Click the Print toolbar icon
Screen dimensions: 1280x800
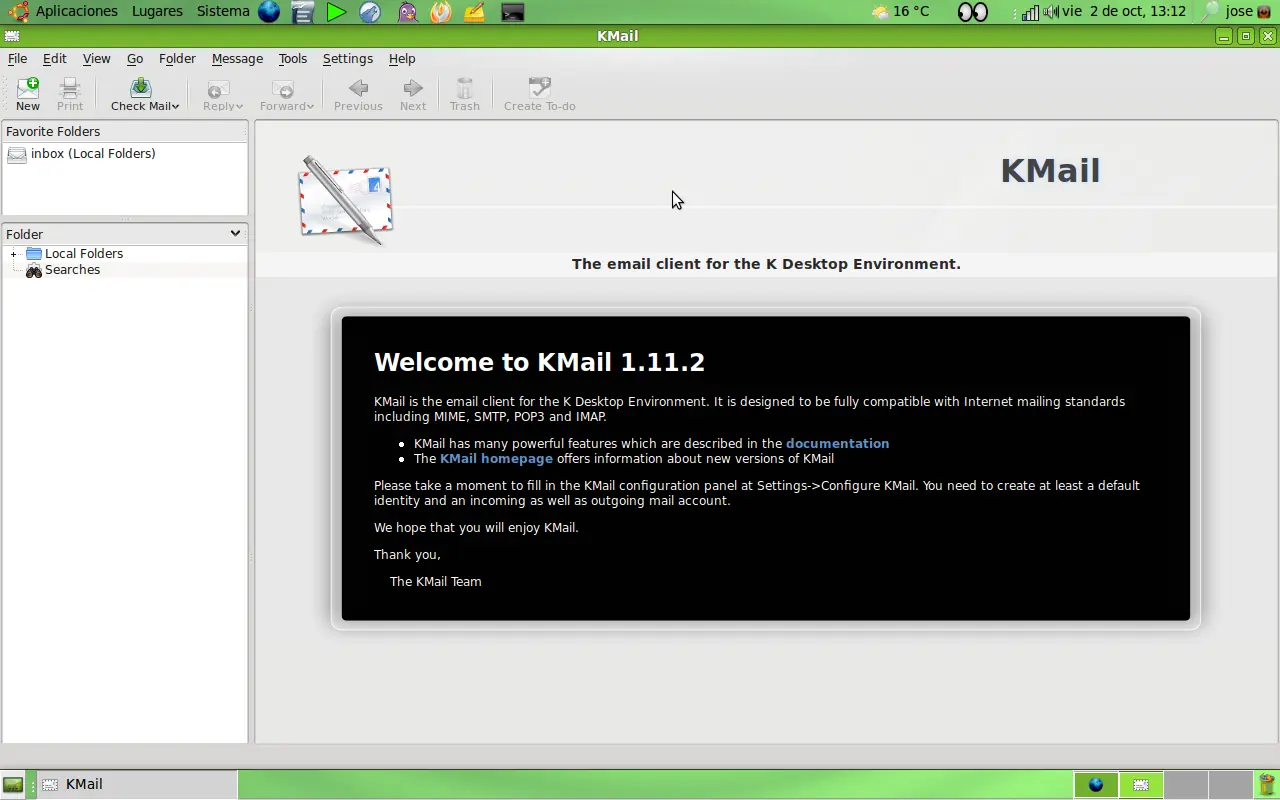70,88
